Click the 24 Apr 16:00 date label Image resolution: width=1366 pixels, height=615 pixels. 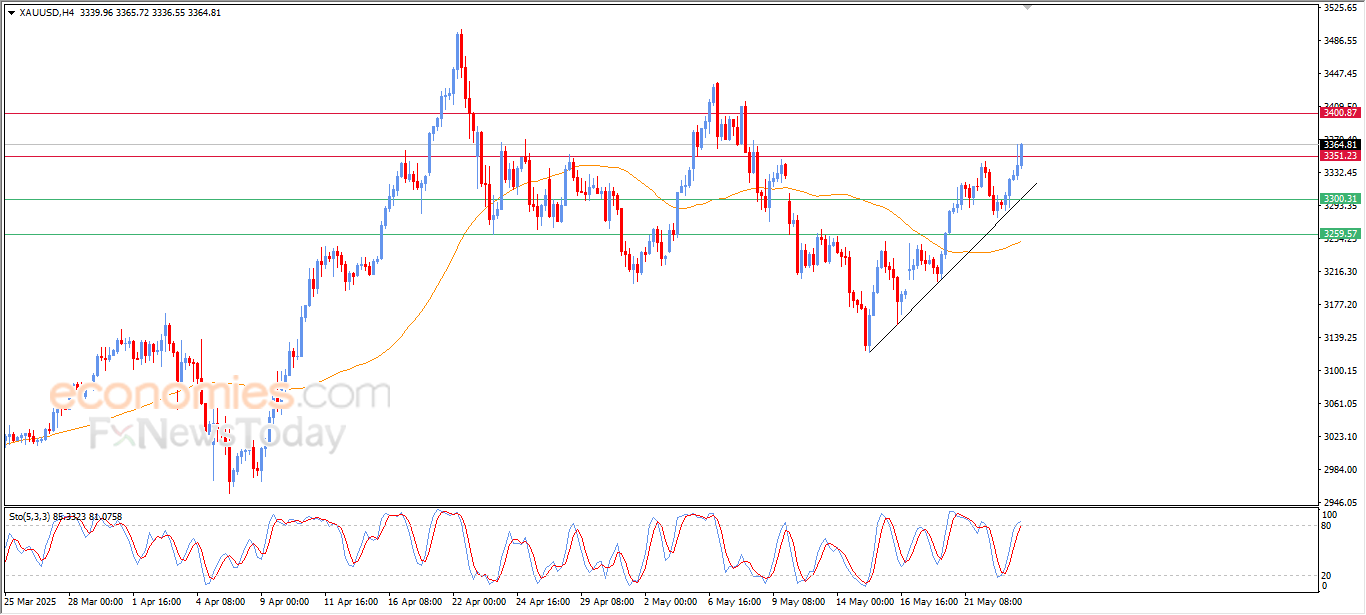coord(544,602)
